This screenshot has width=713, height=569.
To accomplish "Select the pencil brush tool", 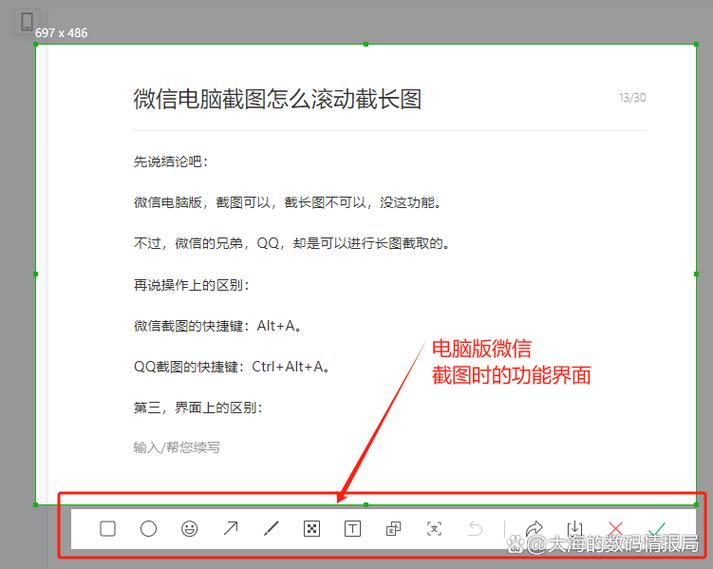I will coord(271,529).
